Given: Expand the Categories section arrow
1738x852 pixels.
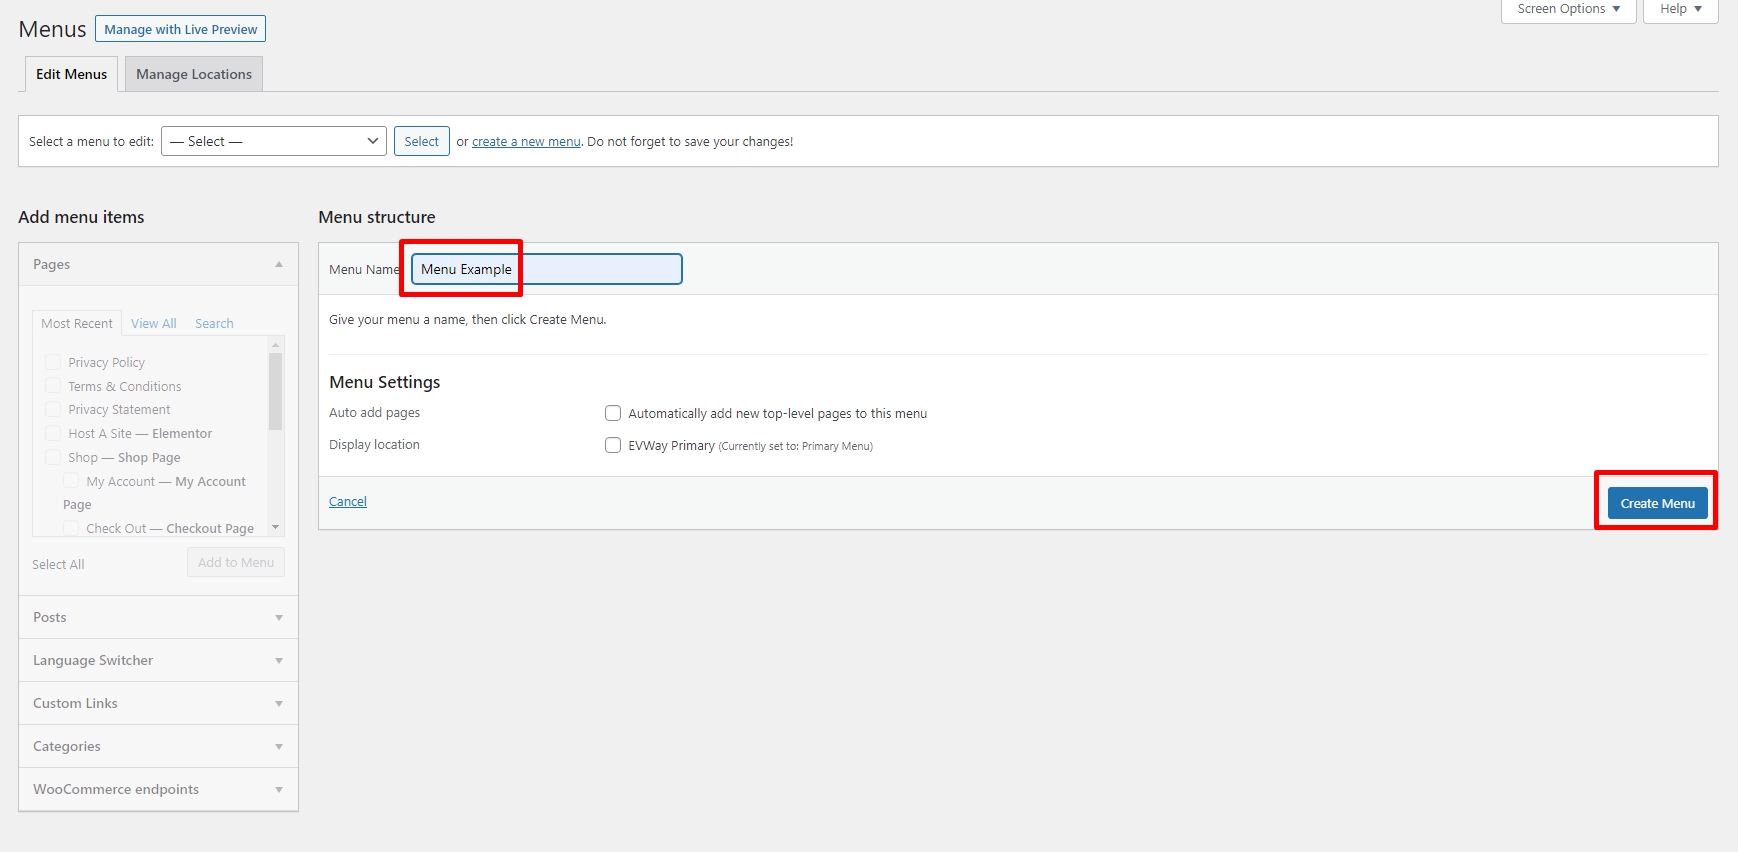Looking at the screenshot, I should click(x=279, y=747).
